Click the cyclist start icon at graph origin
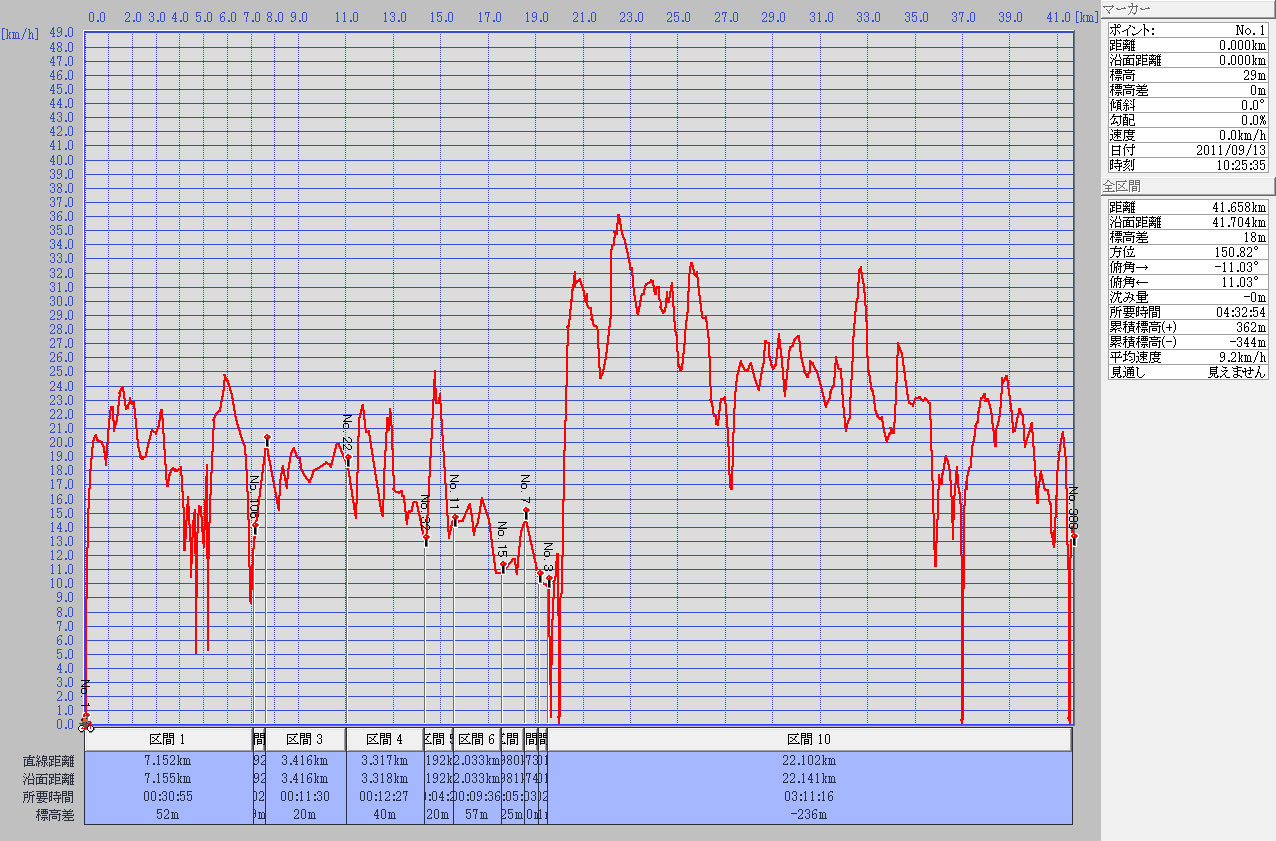Image resolution: width=1276 pixels, height=841 pixels. click(x=86, y=725)
